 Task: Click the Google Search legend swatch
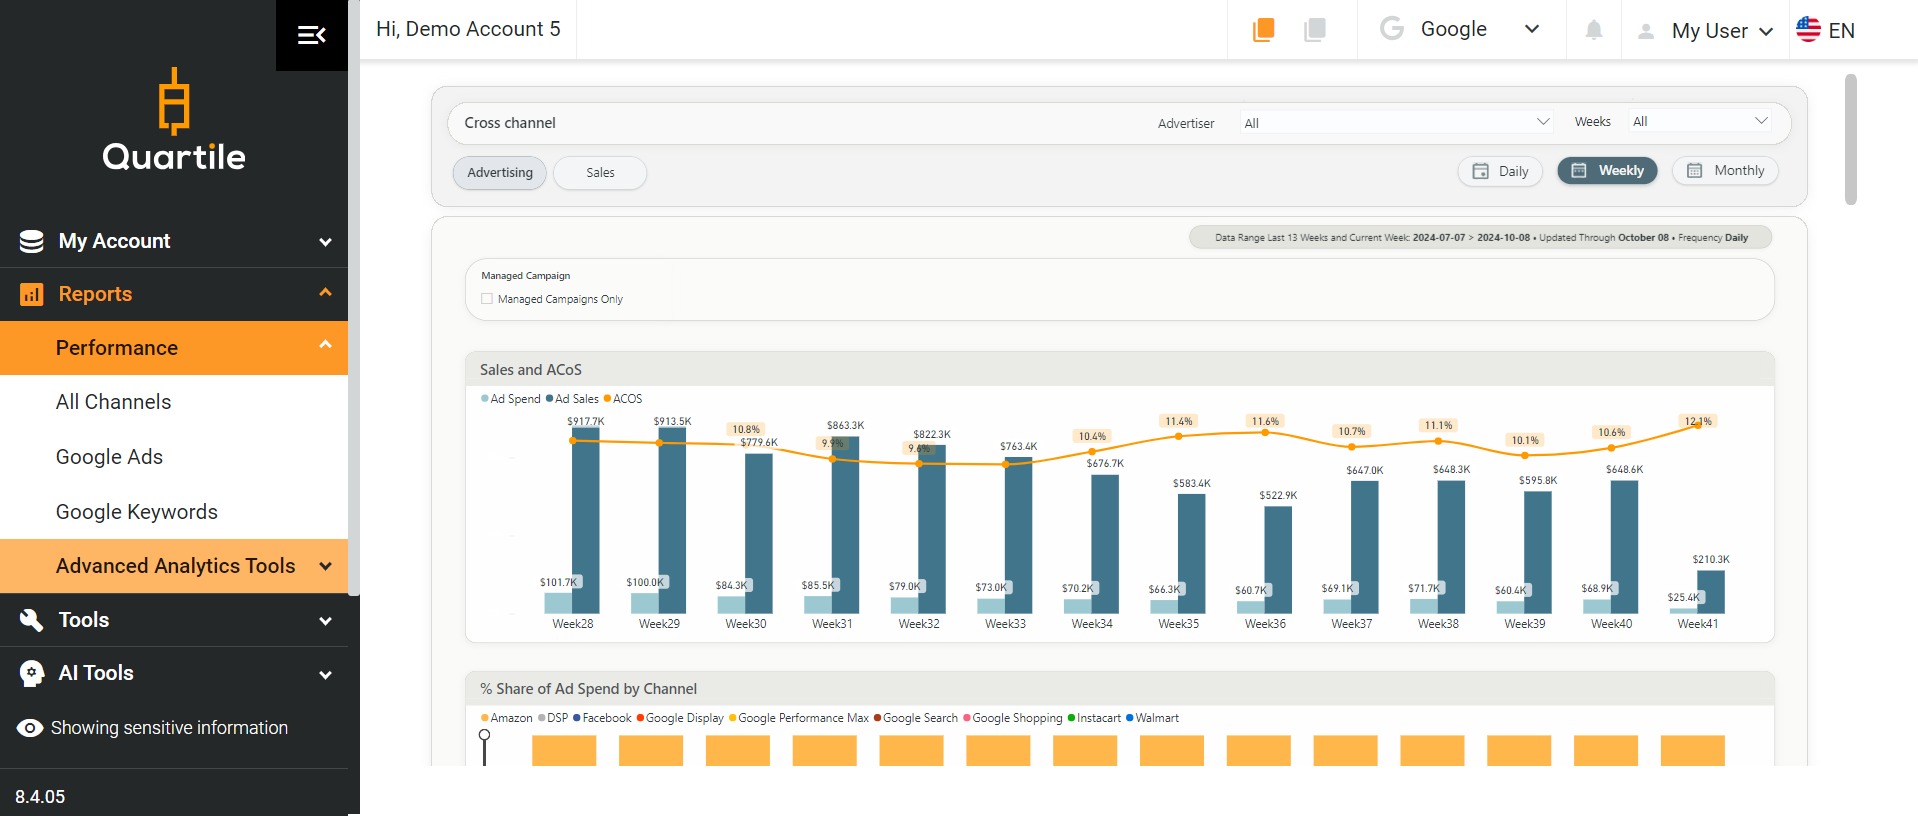click(x=878, y=718)
